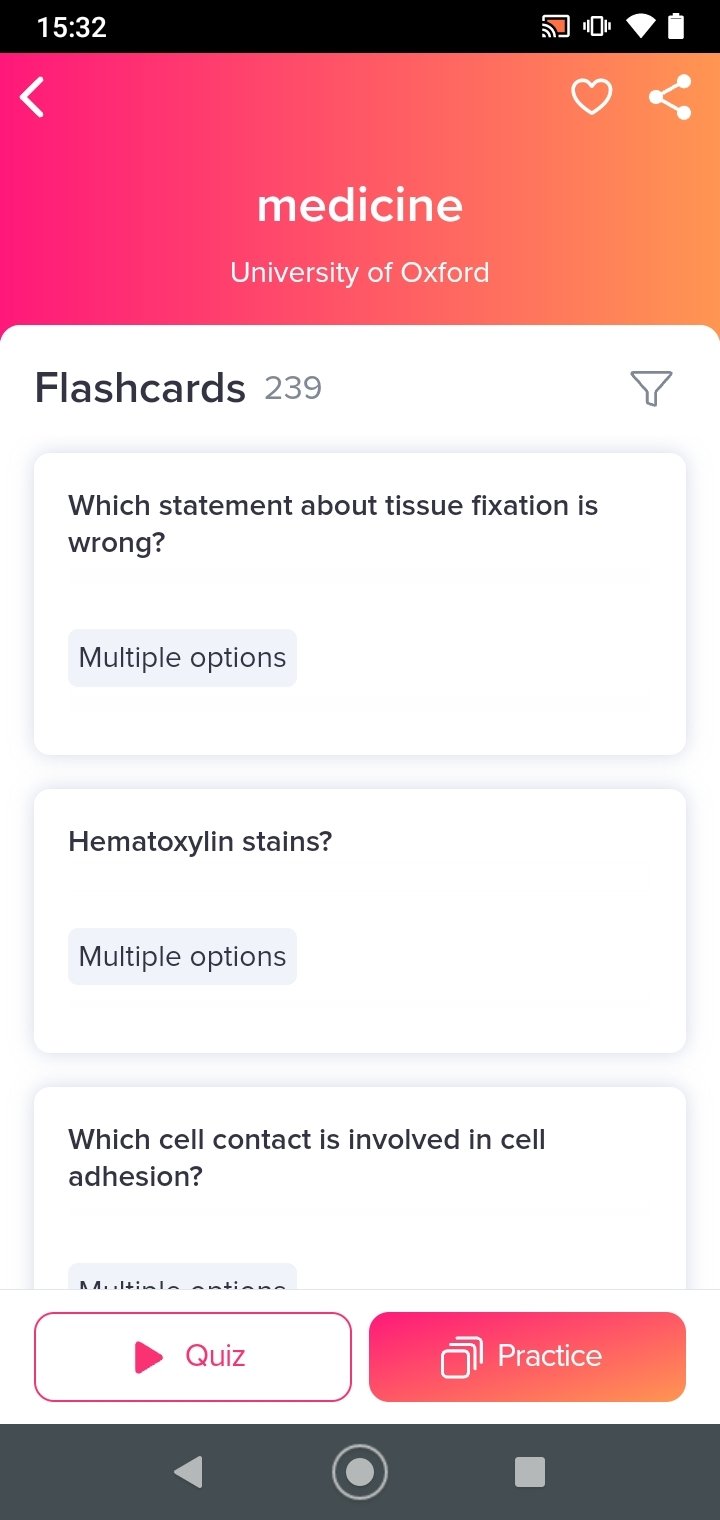Start the Quiz
The width and height of the screenshot is (720, 1520).
click(193, 1356)
